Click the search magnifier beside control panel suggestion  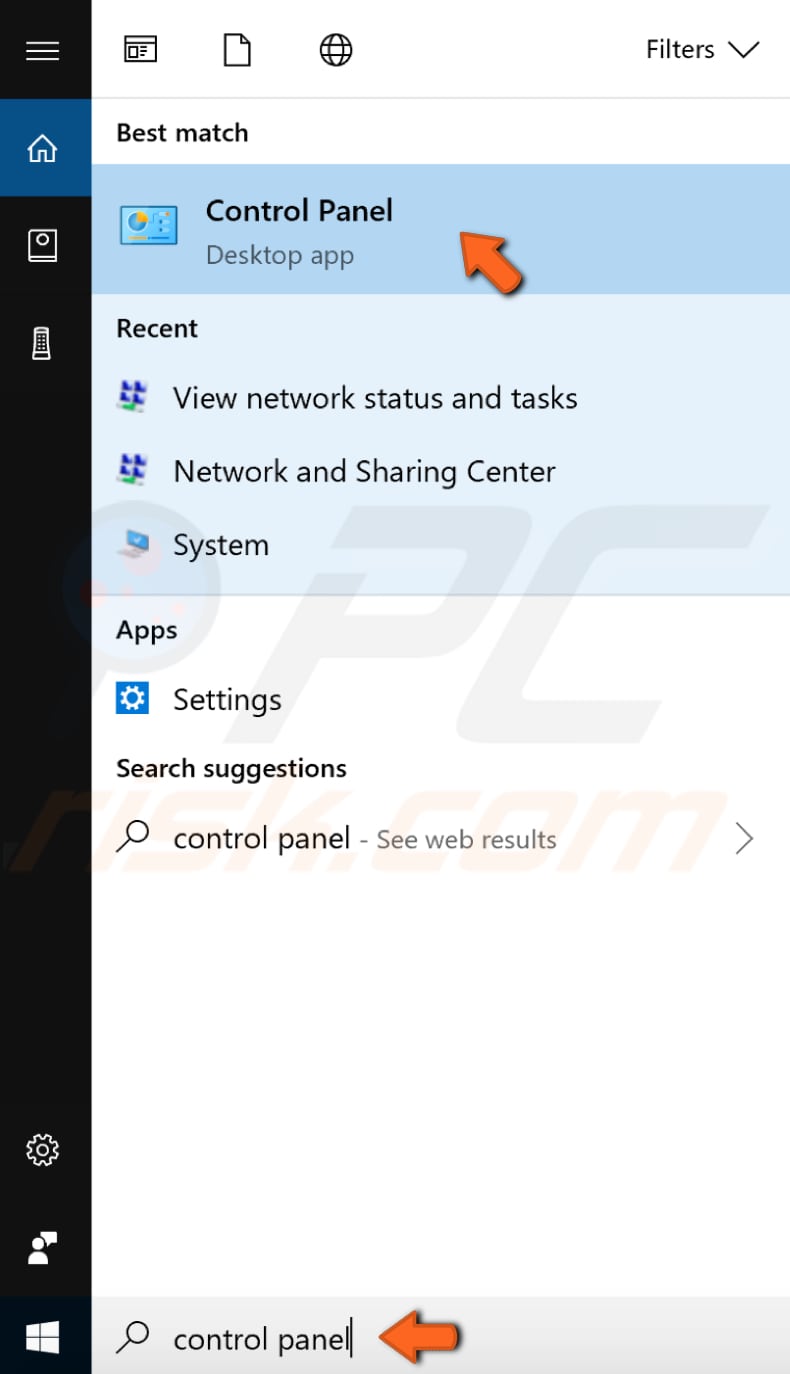(133, 838)
